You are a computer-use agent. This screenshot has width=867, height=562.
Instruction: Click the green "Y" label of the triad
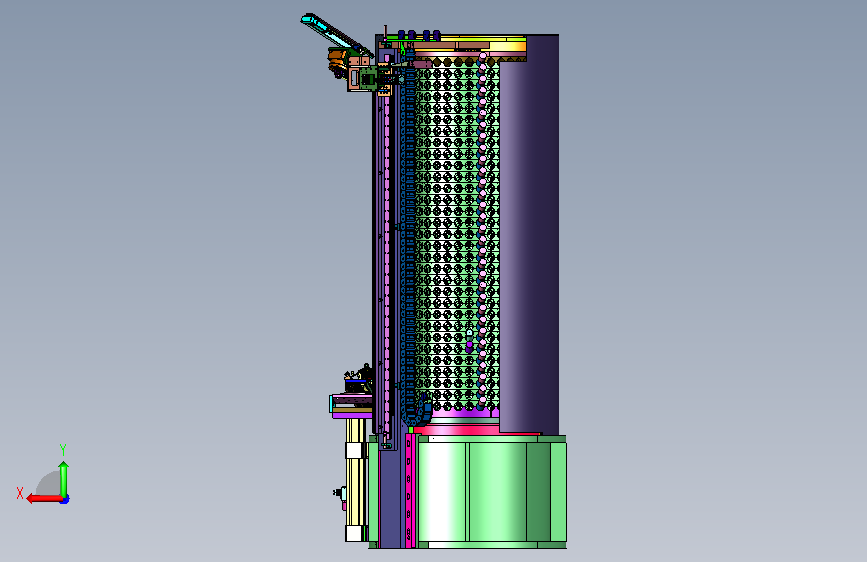63,450
